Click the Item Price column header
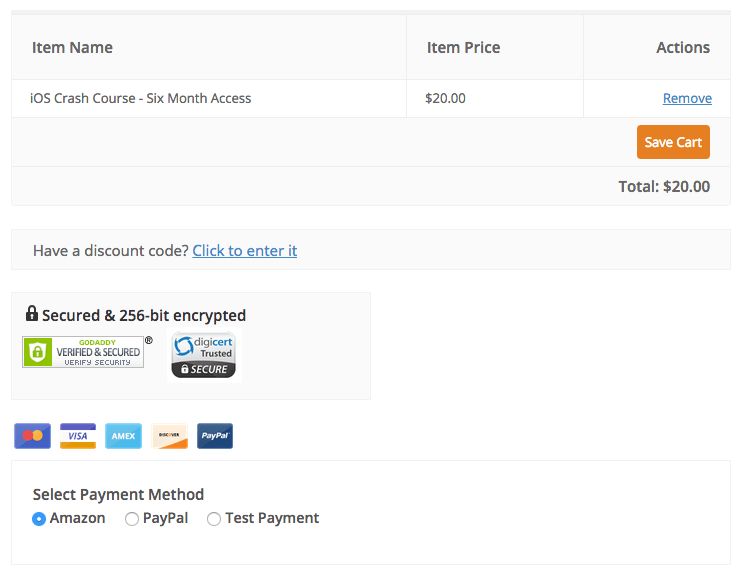 463,48
